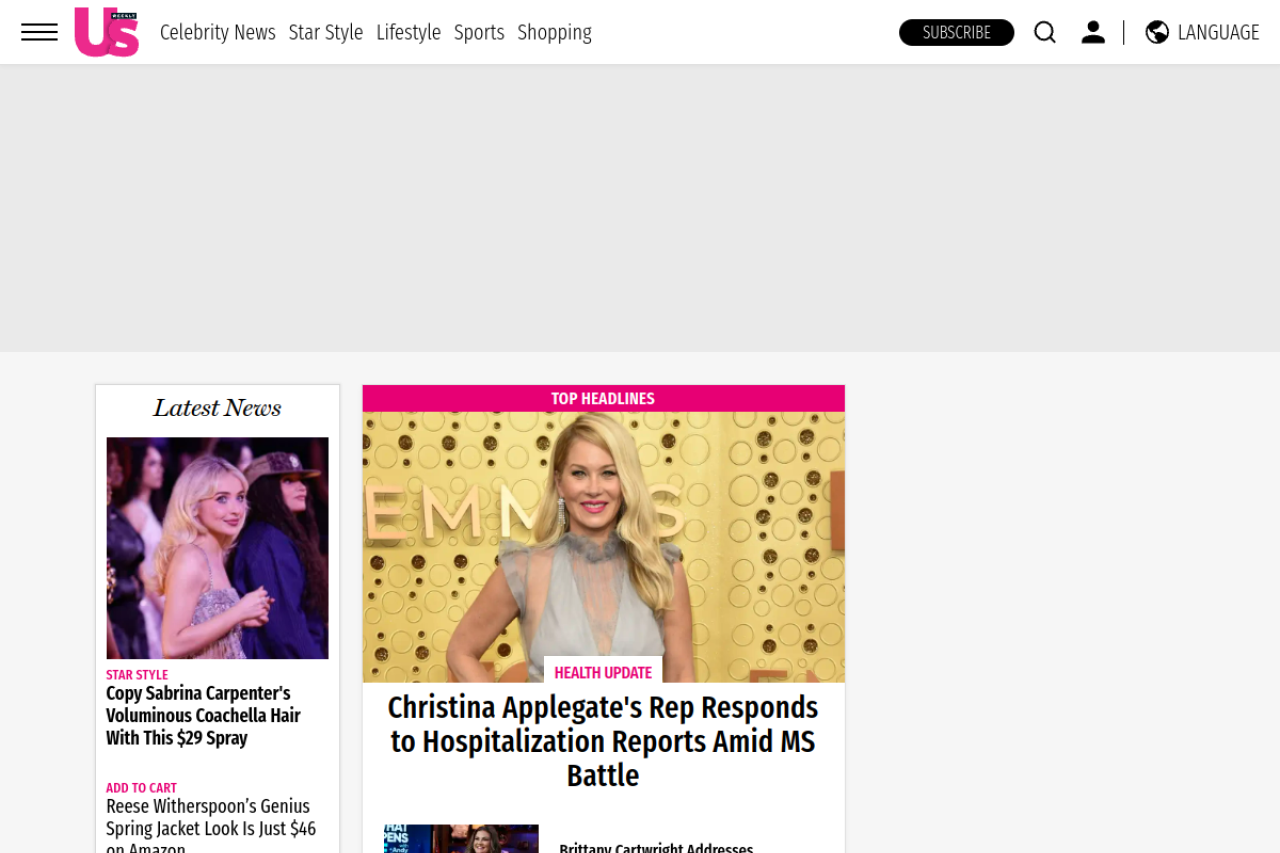
Task: Navigate to Sports section
Action: coord(479,32)
